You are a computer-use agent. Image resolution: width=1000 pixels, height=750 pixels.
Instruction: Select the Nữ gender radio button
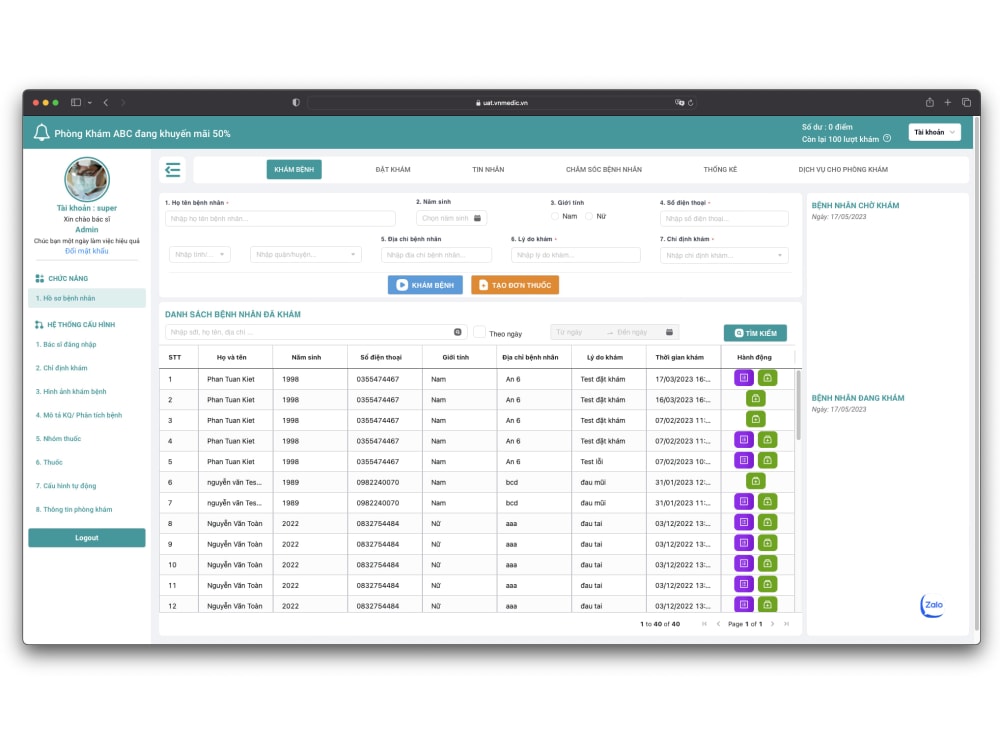[589, 216]
